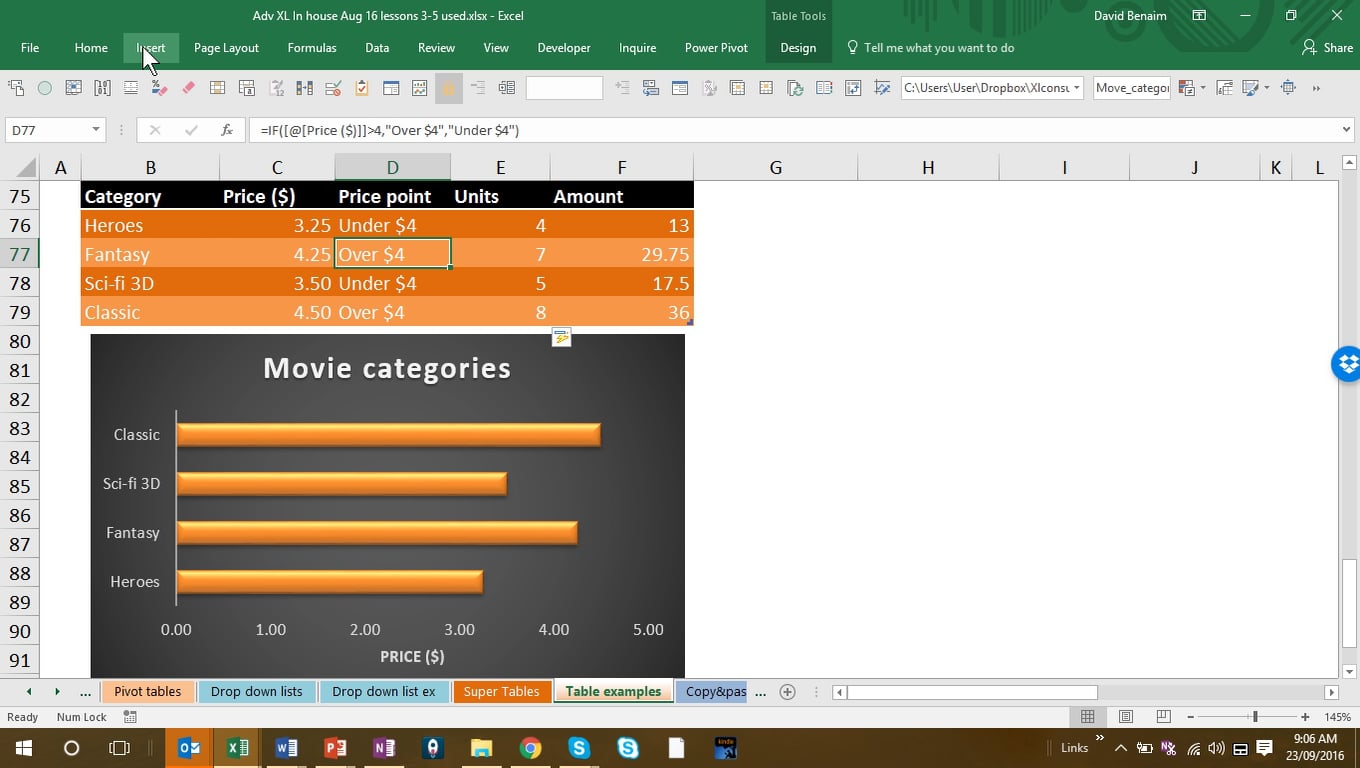Add a new sheet with plus button
This screenshot has width=1360, height=768.
pyautogui.click(x=787, y=692)
